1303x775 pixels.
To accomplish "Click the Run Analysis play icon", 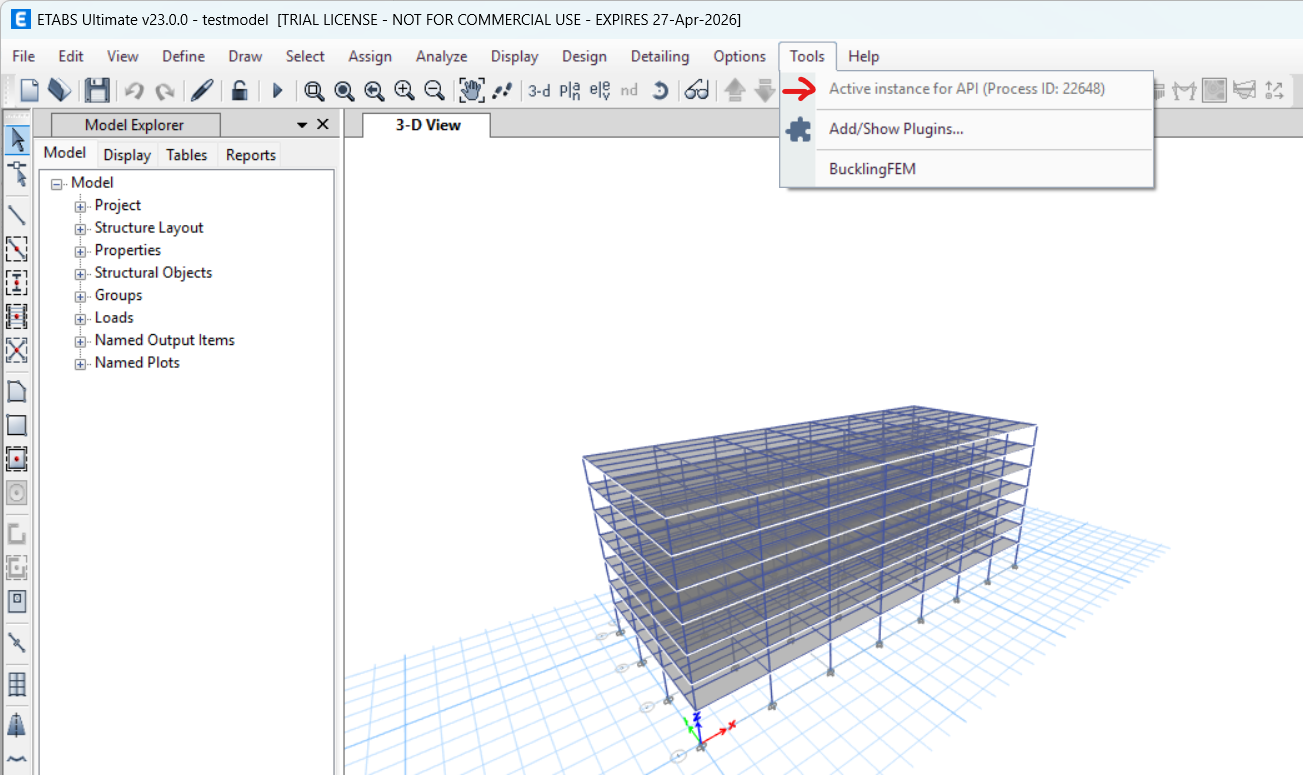I will click(x=277, y=91).
